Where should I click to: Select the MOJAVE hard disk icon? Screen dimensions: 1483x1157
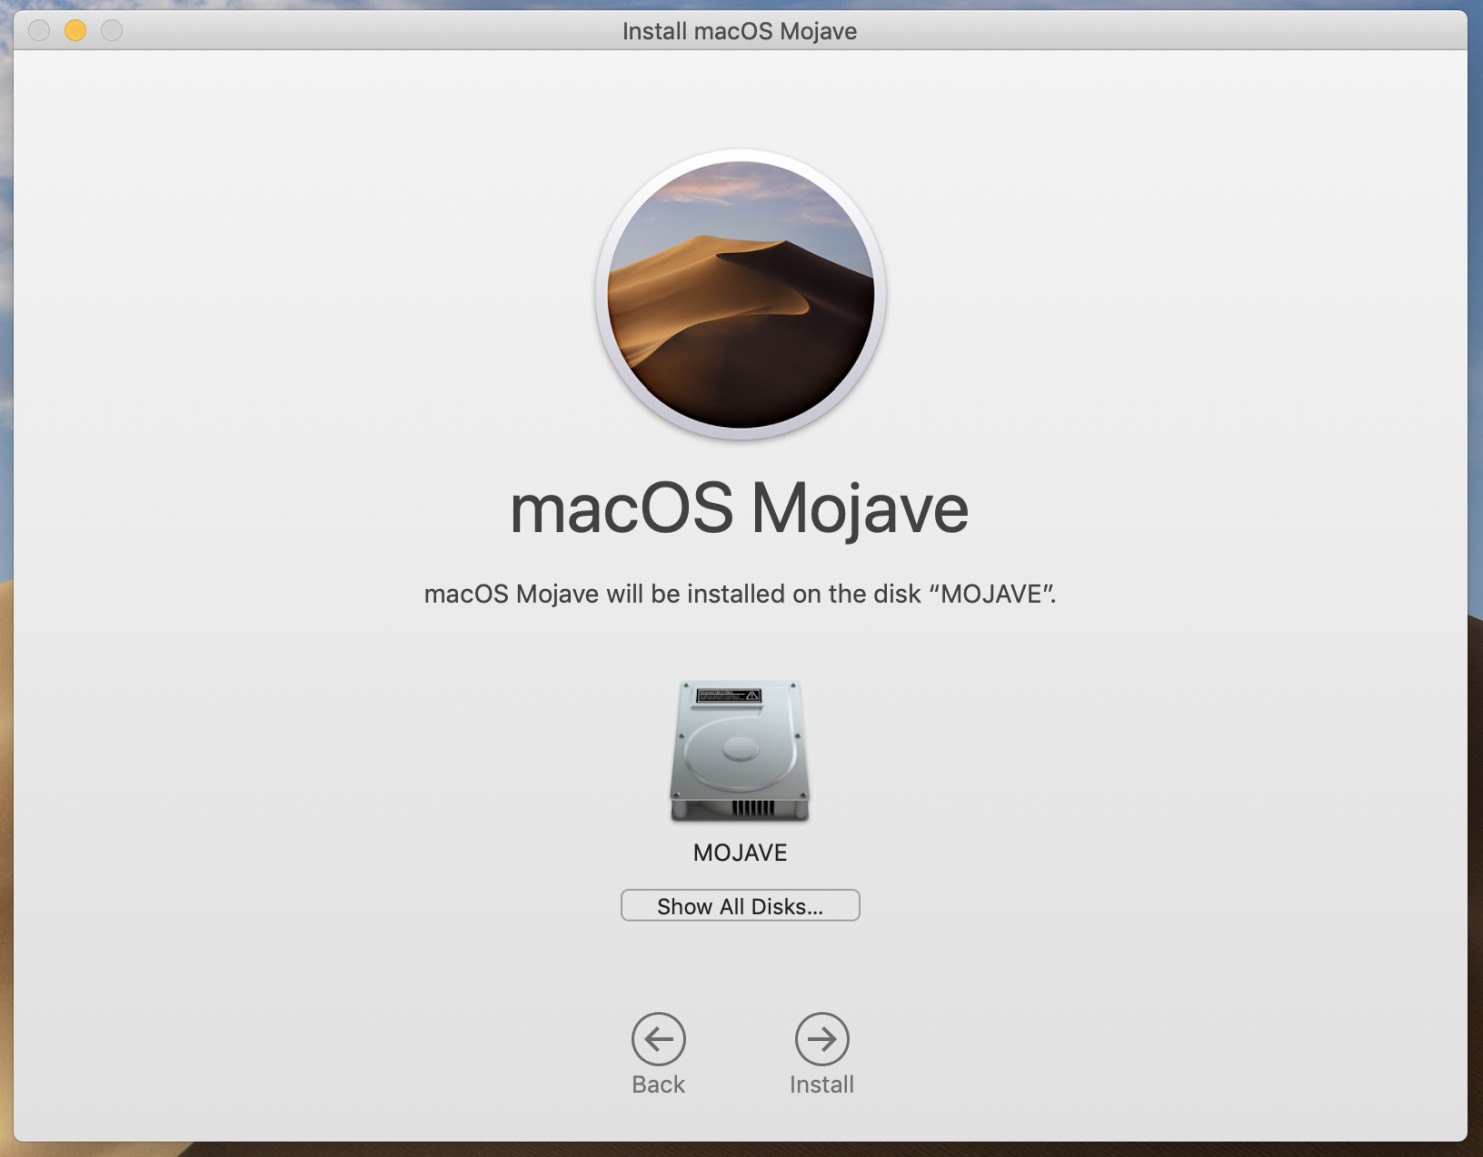pyautogui.click(x=740, y=751)
